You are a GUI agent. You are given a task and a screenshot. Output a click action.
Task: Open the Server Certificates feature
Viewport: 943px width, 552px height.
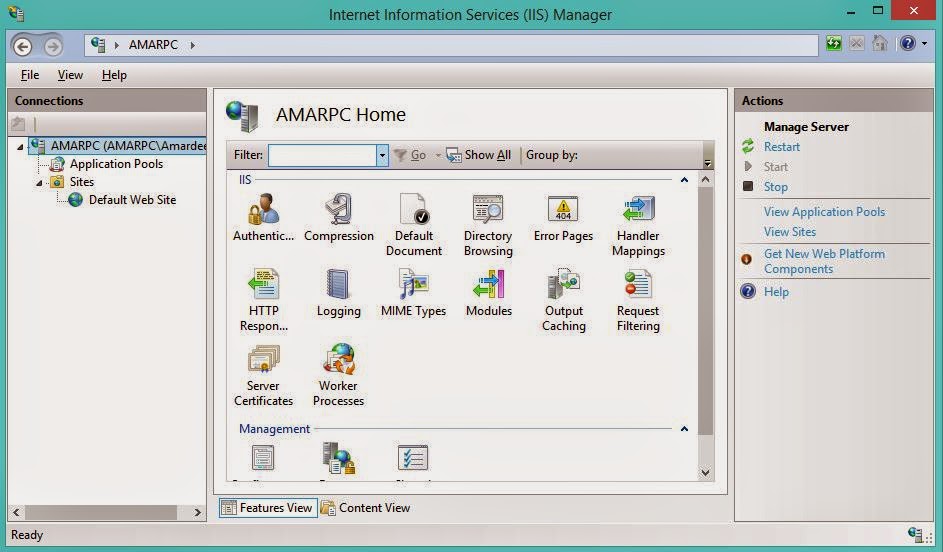point(263,374)
